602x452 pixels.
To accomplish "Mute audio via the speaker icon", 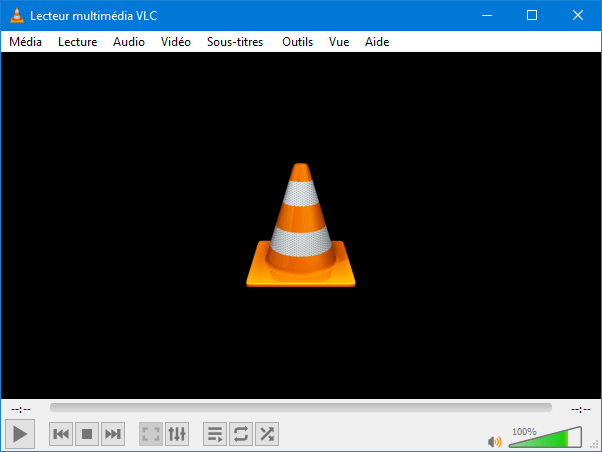I will pyautogui.click(x=494, y=442).
